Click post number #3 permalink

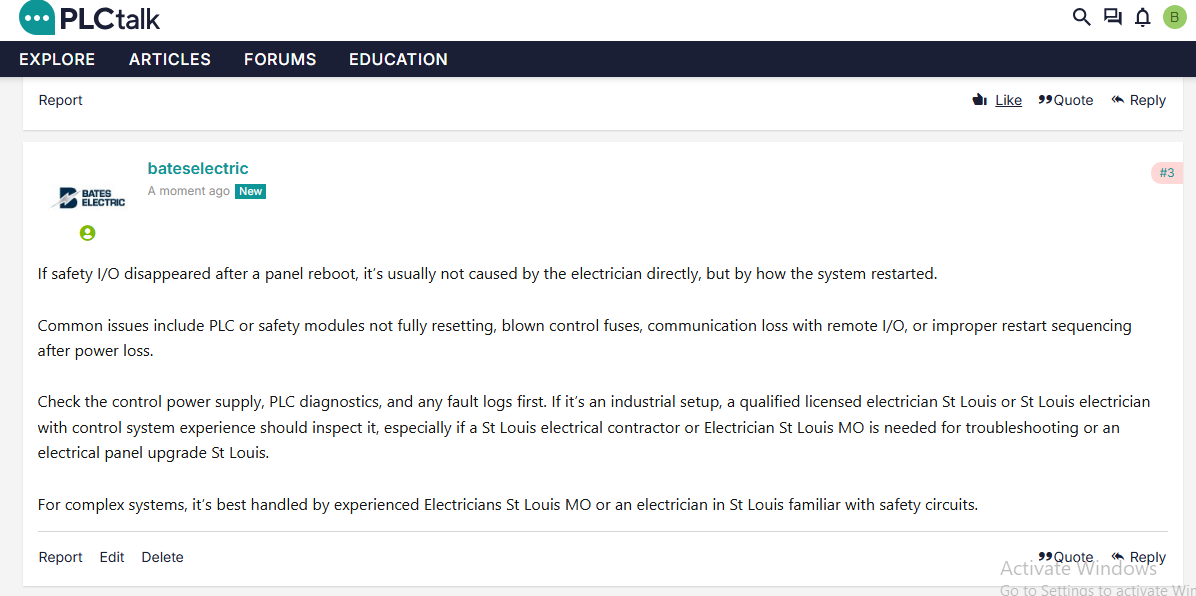point(1167,173)
